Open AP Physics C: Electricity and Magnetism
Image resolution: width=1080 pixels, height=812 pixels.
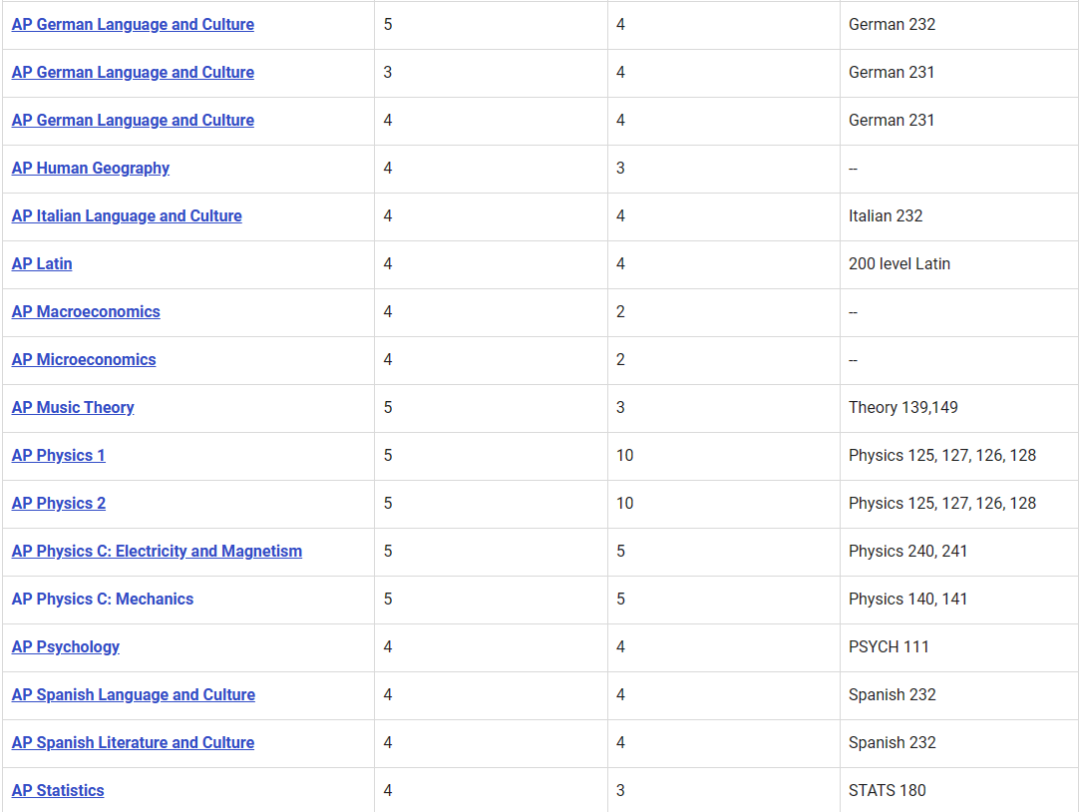(157, 552)
